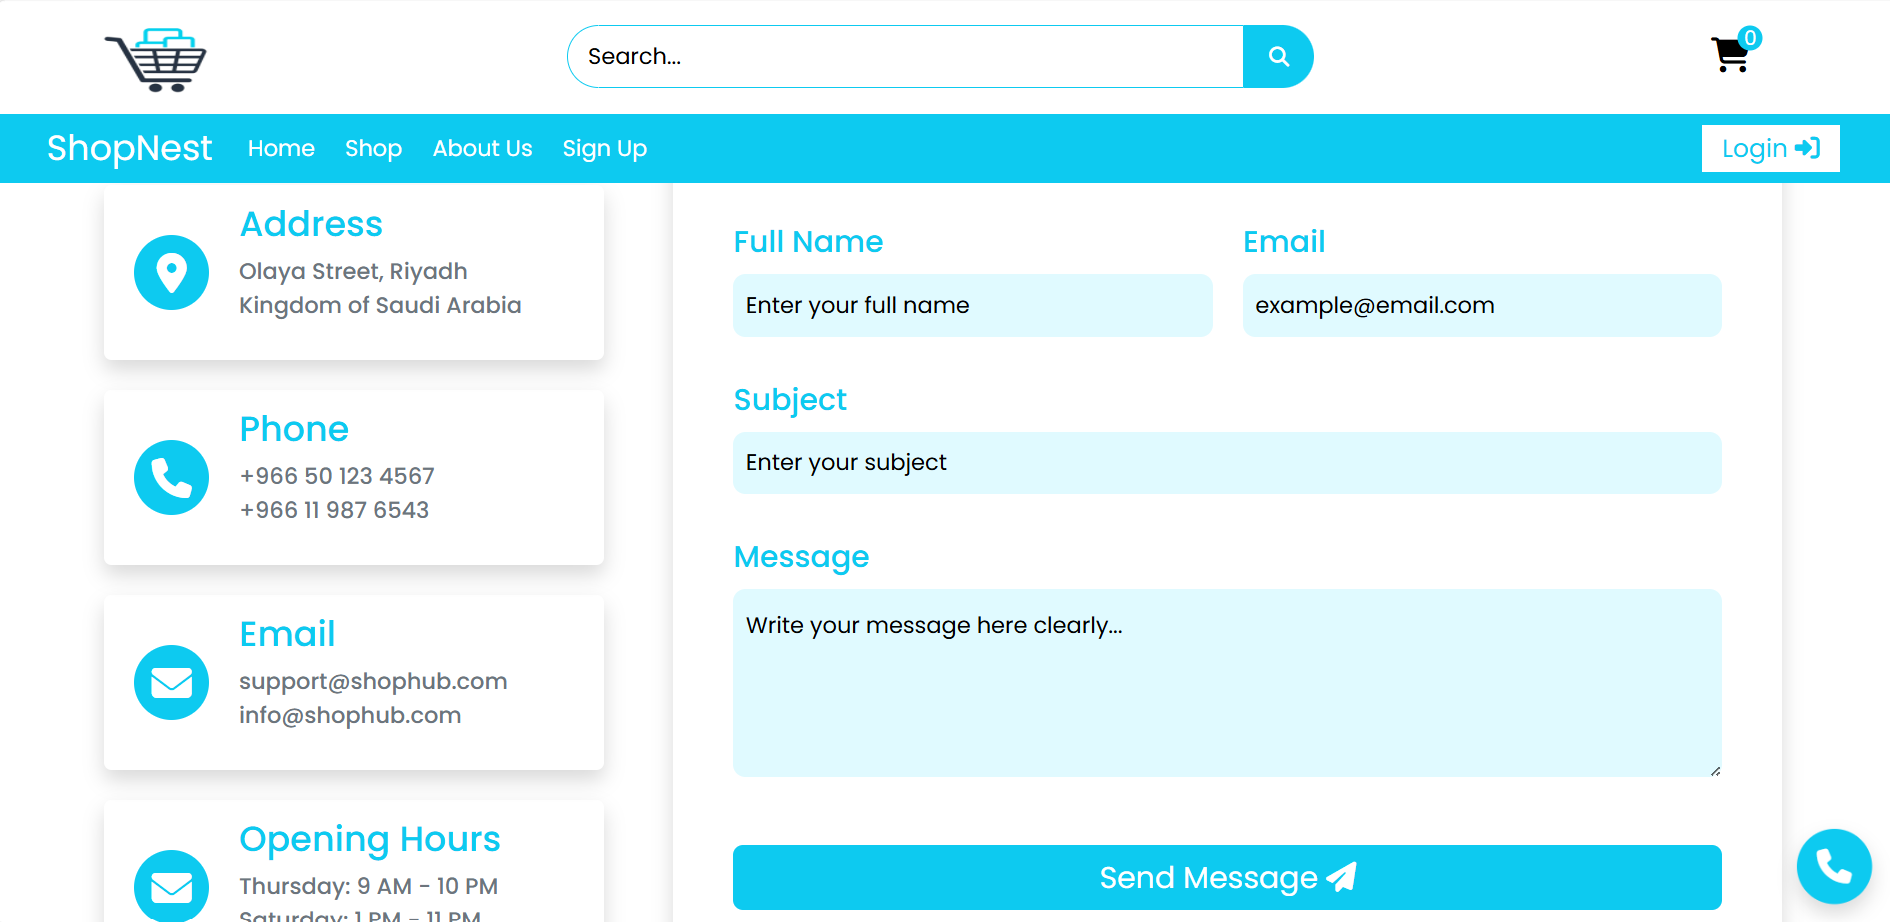
Task: Click the Phone handset circle icon
Action: [172, 478]
